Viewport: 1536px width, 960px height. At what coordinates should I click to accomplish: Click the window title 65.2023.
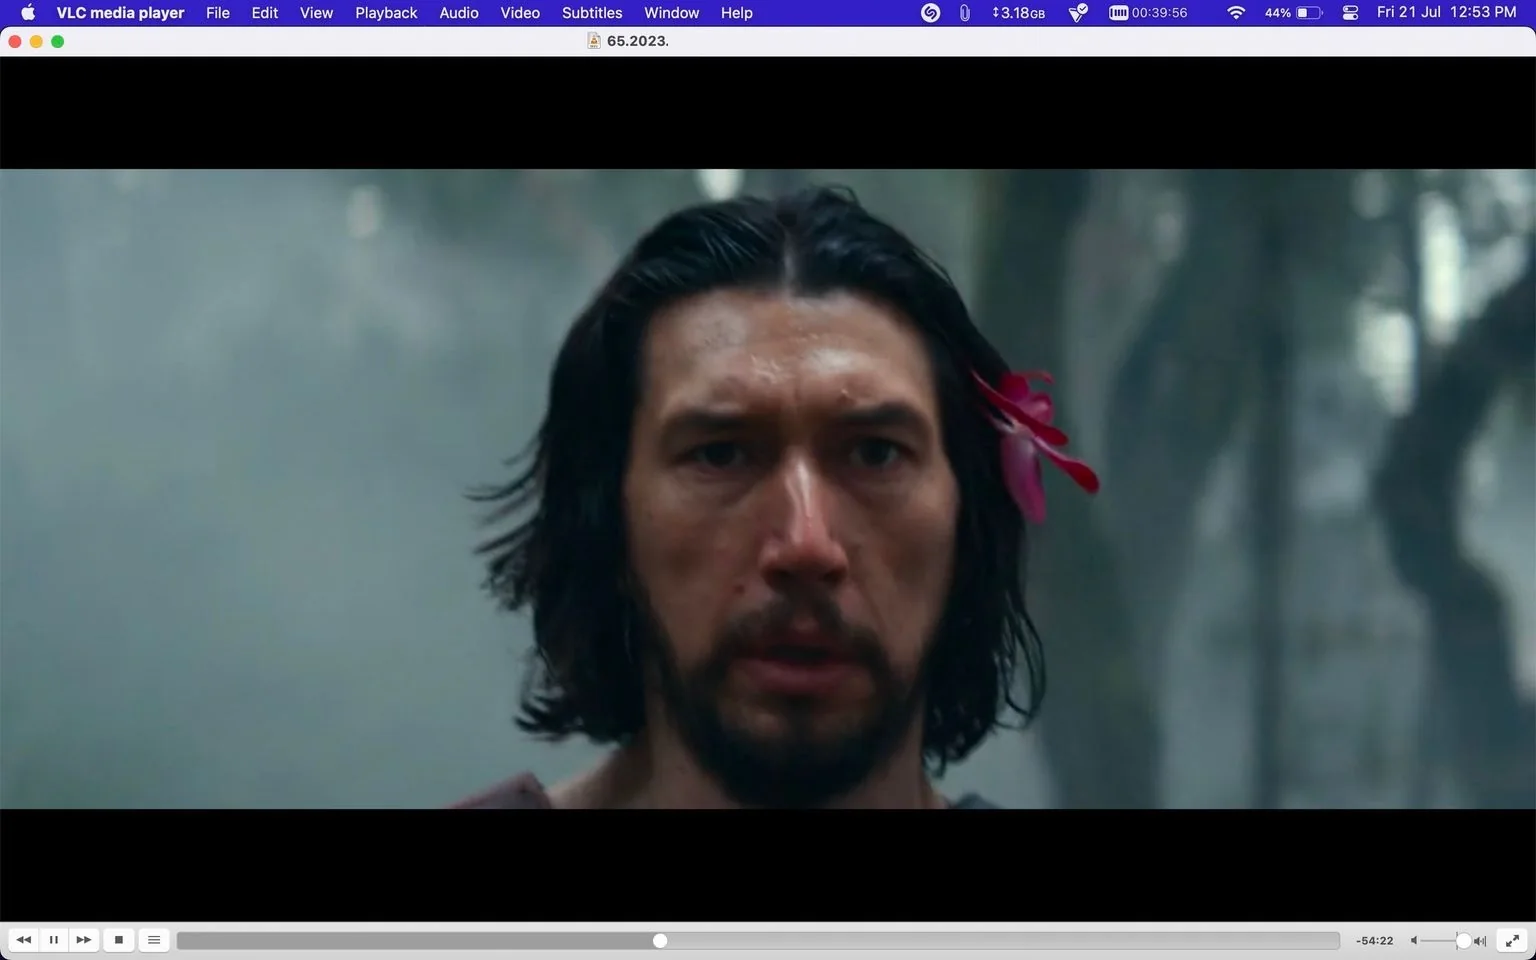pyautogui.click(x=638, y=41)
